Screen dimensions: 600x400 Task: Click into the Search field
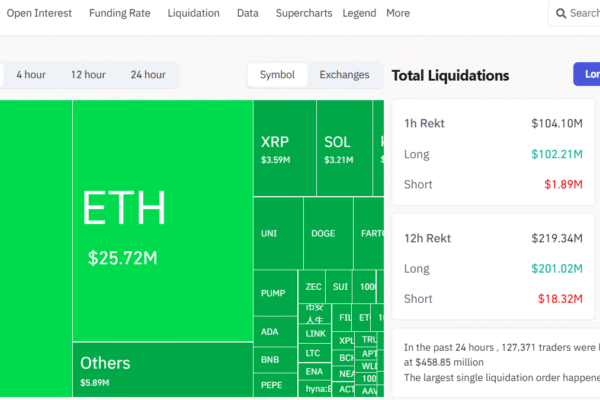pyautogui.click(x=582, y=13)
